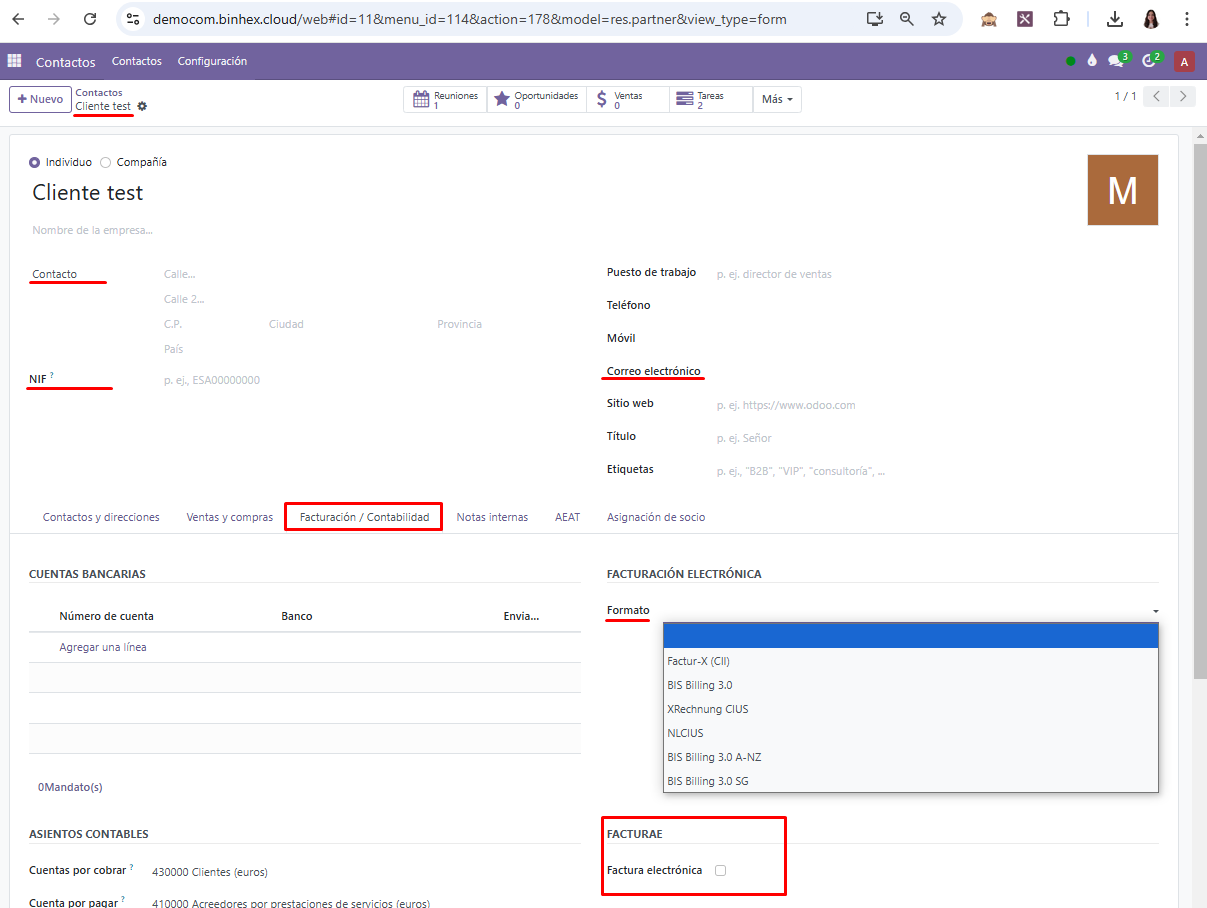This screenshot has height=908, width=1207.
Task: Switch to Asignación de socio tab
Action: coord(656,517)
